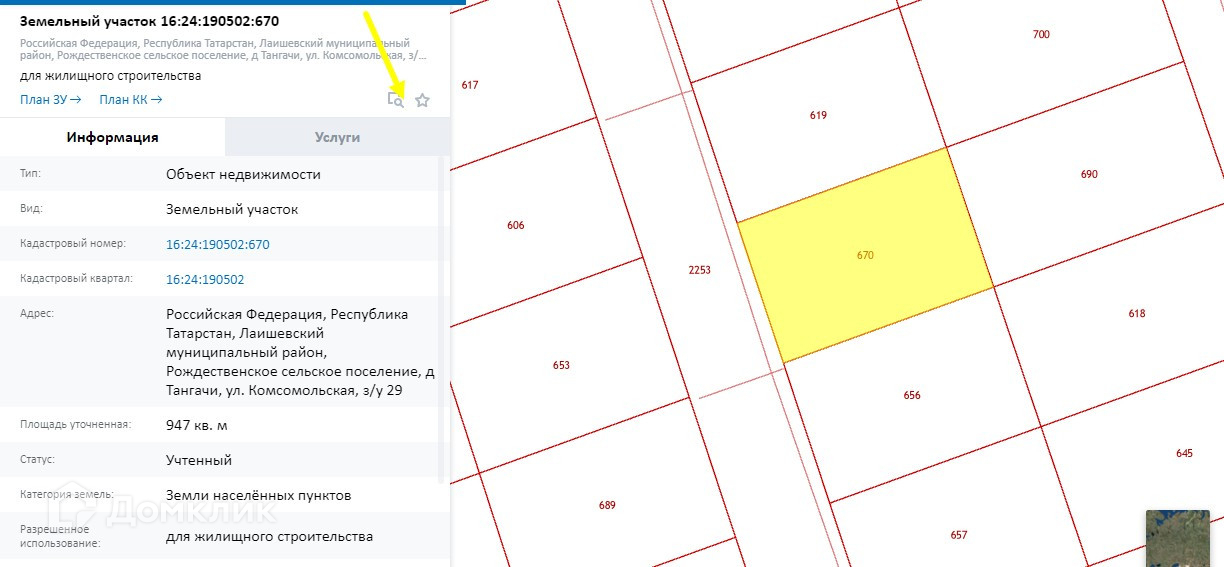Image resolution: width=1224 pixels, height=567 pixels.
Task: Click the Разрешенное использование value
Action: (269, 536)
